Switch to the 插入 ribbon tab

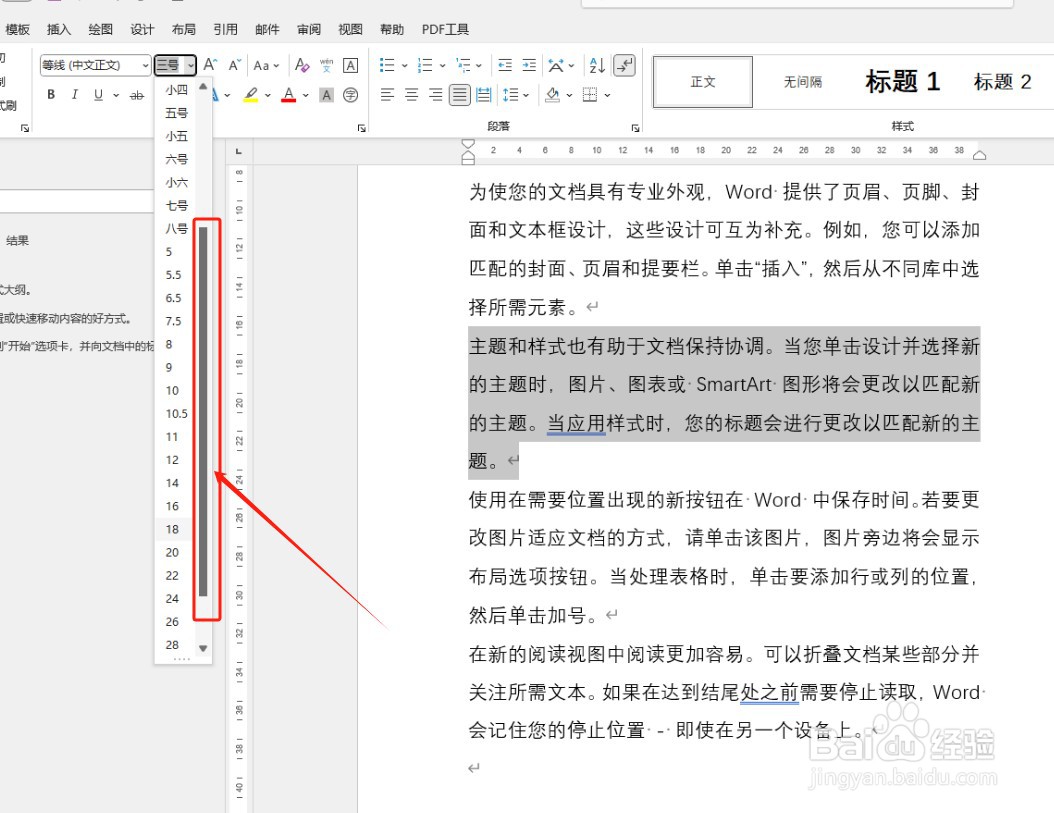58,29
